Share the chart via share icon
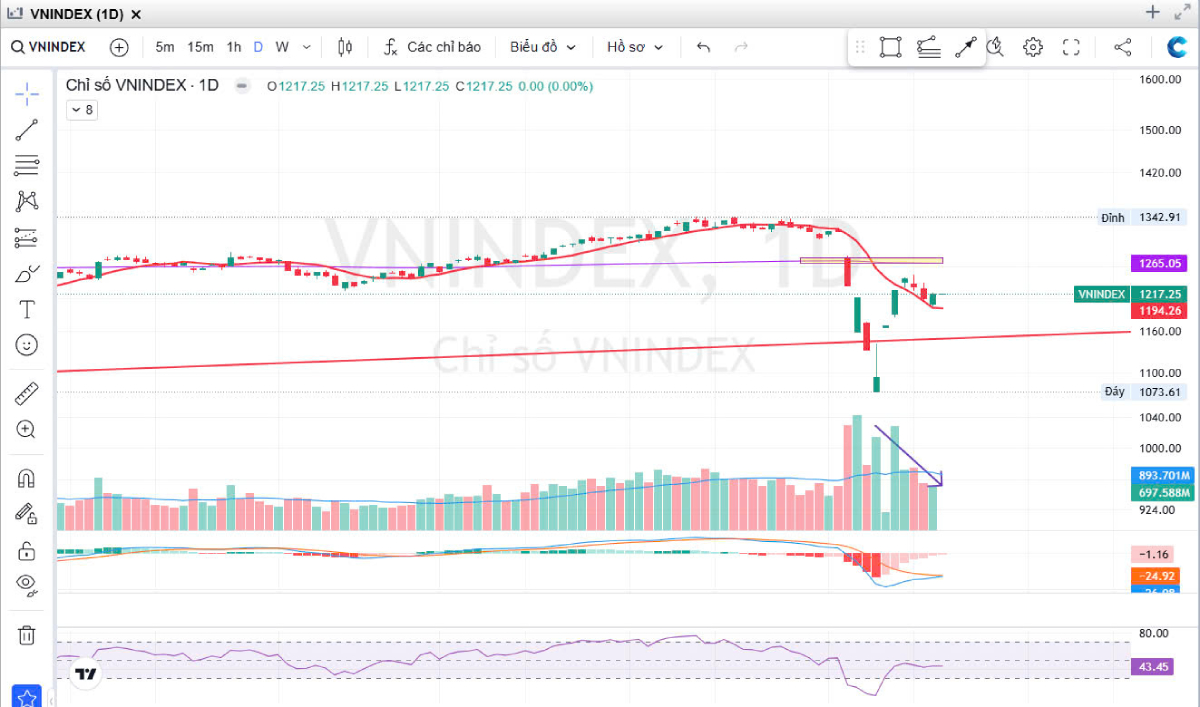 (1122, 47)
